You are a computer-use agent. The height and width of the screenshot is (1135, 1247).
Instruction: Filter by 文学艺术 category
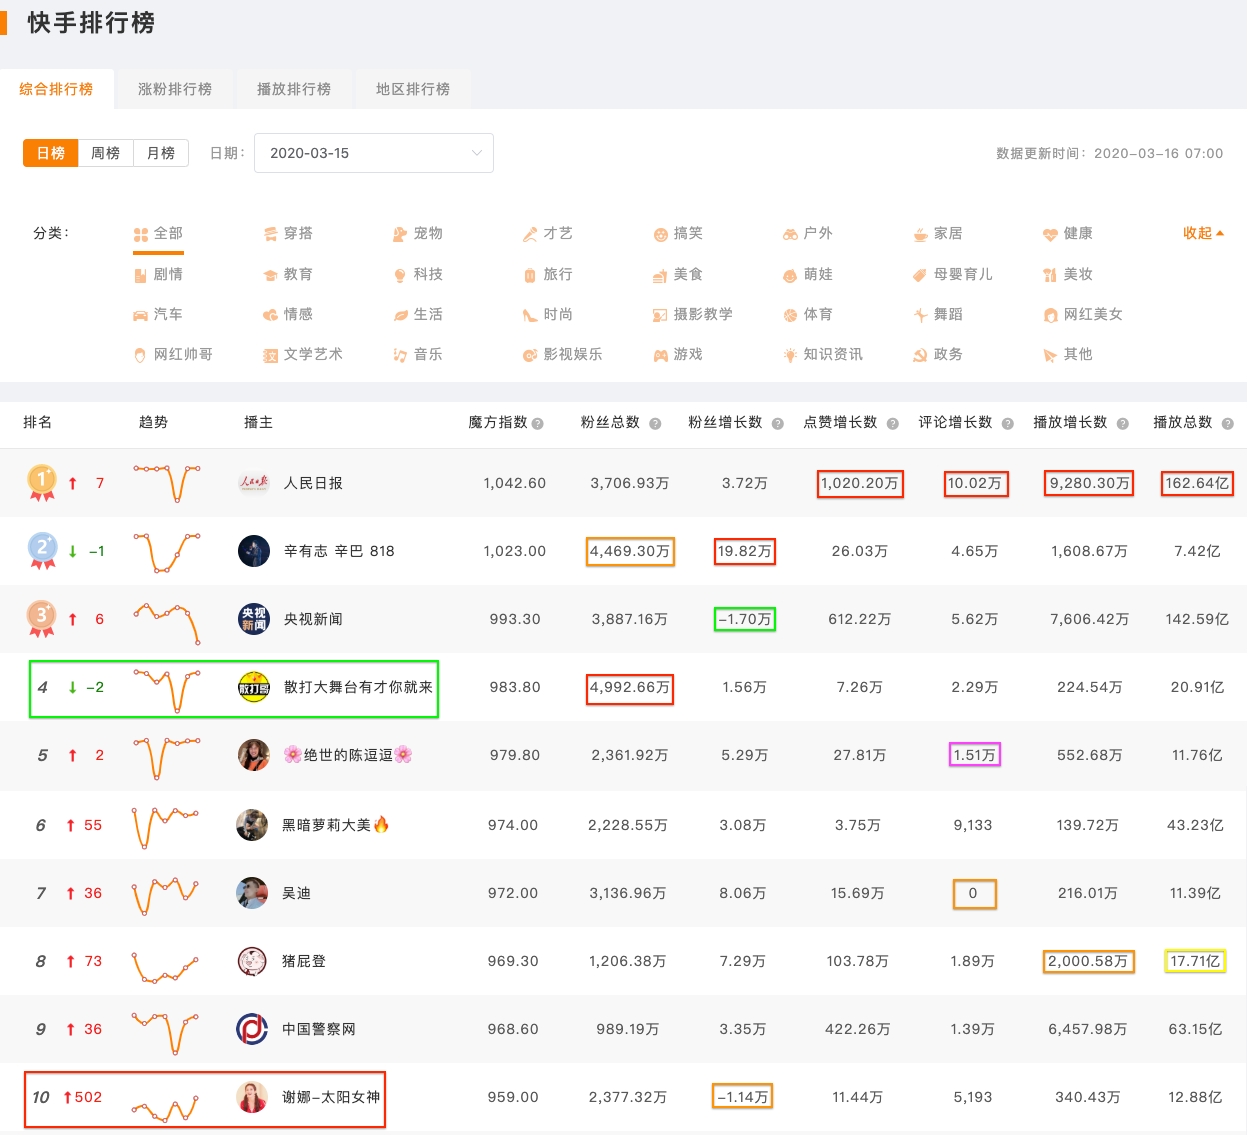[x=303, y=354]
